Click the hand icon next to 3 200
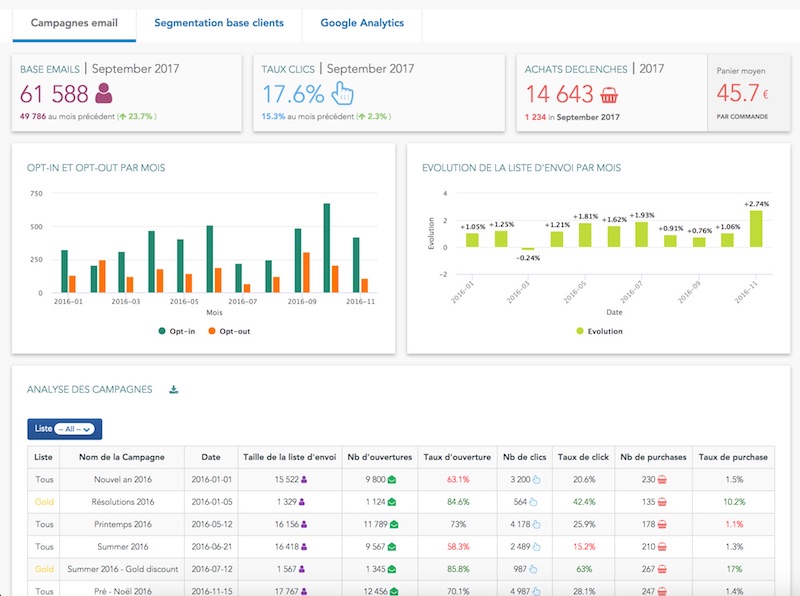 pos(536,480)
